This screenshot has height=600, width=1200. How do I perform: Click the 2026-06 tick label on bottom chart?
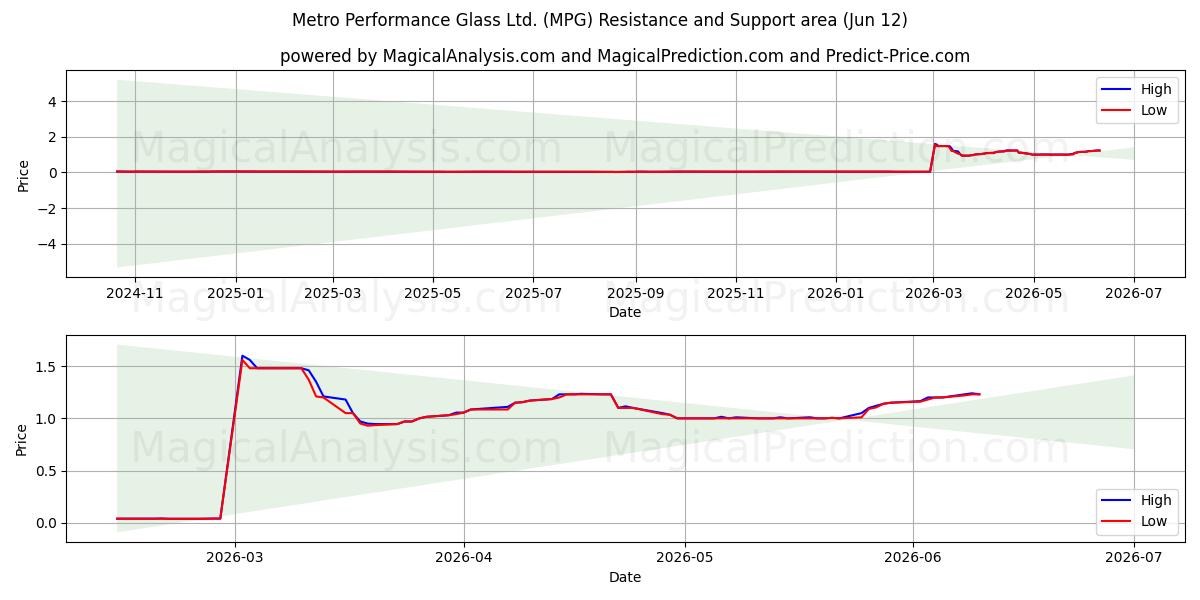click(914, 558)
